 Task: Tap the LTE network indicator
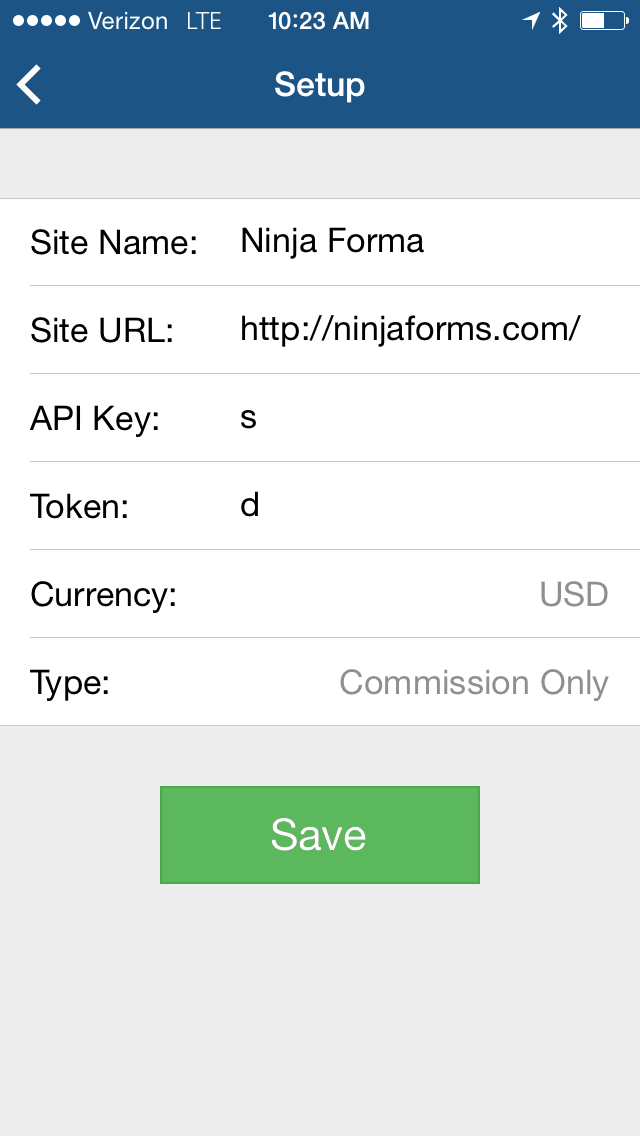[x=204, y=21]
